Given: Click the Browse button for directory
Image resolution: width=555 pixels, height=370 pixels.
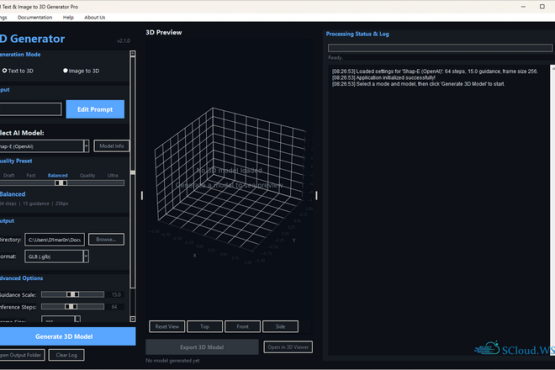Looking at the screenshot, I should (106, 239).
